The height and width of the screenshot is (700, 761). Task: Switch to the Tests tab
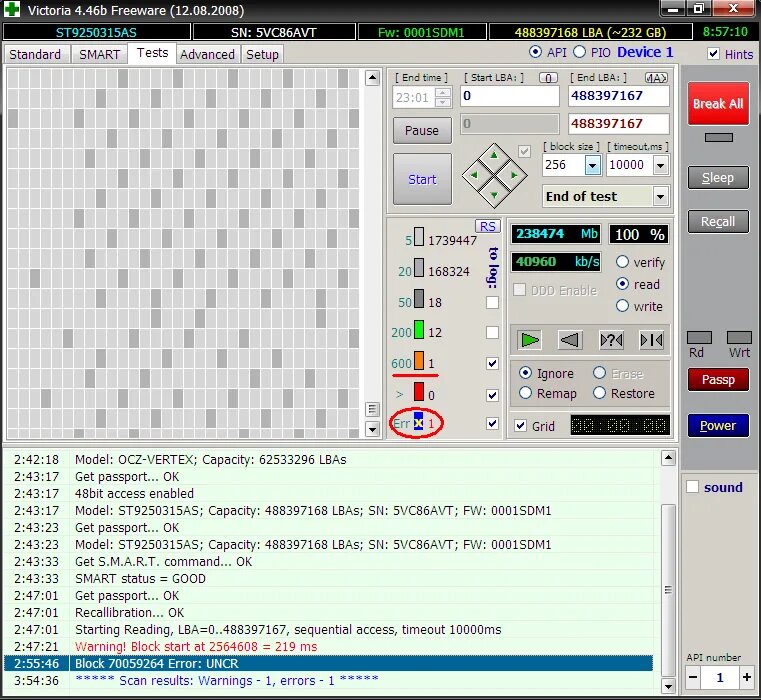(152, 52)
